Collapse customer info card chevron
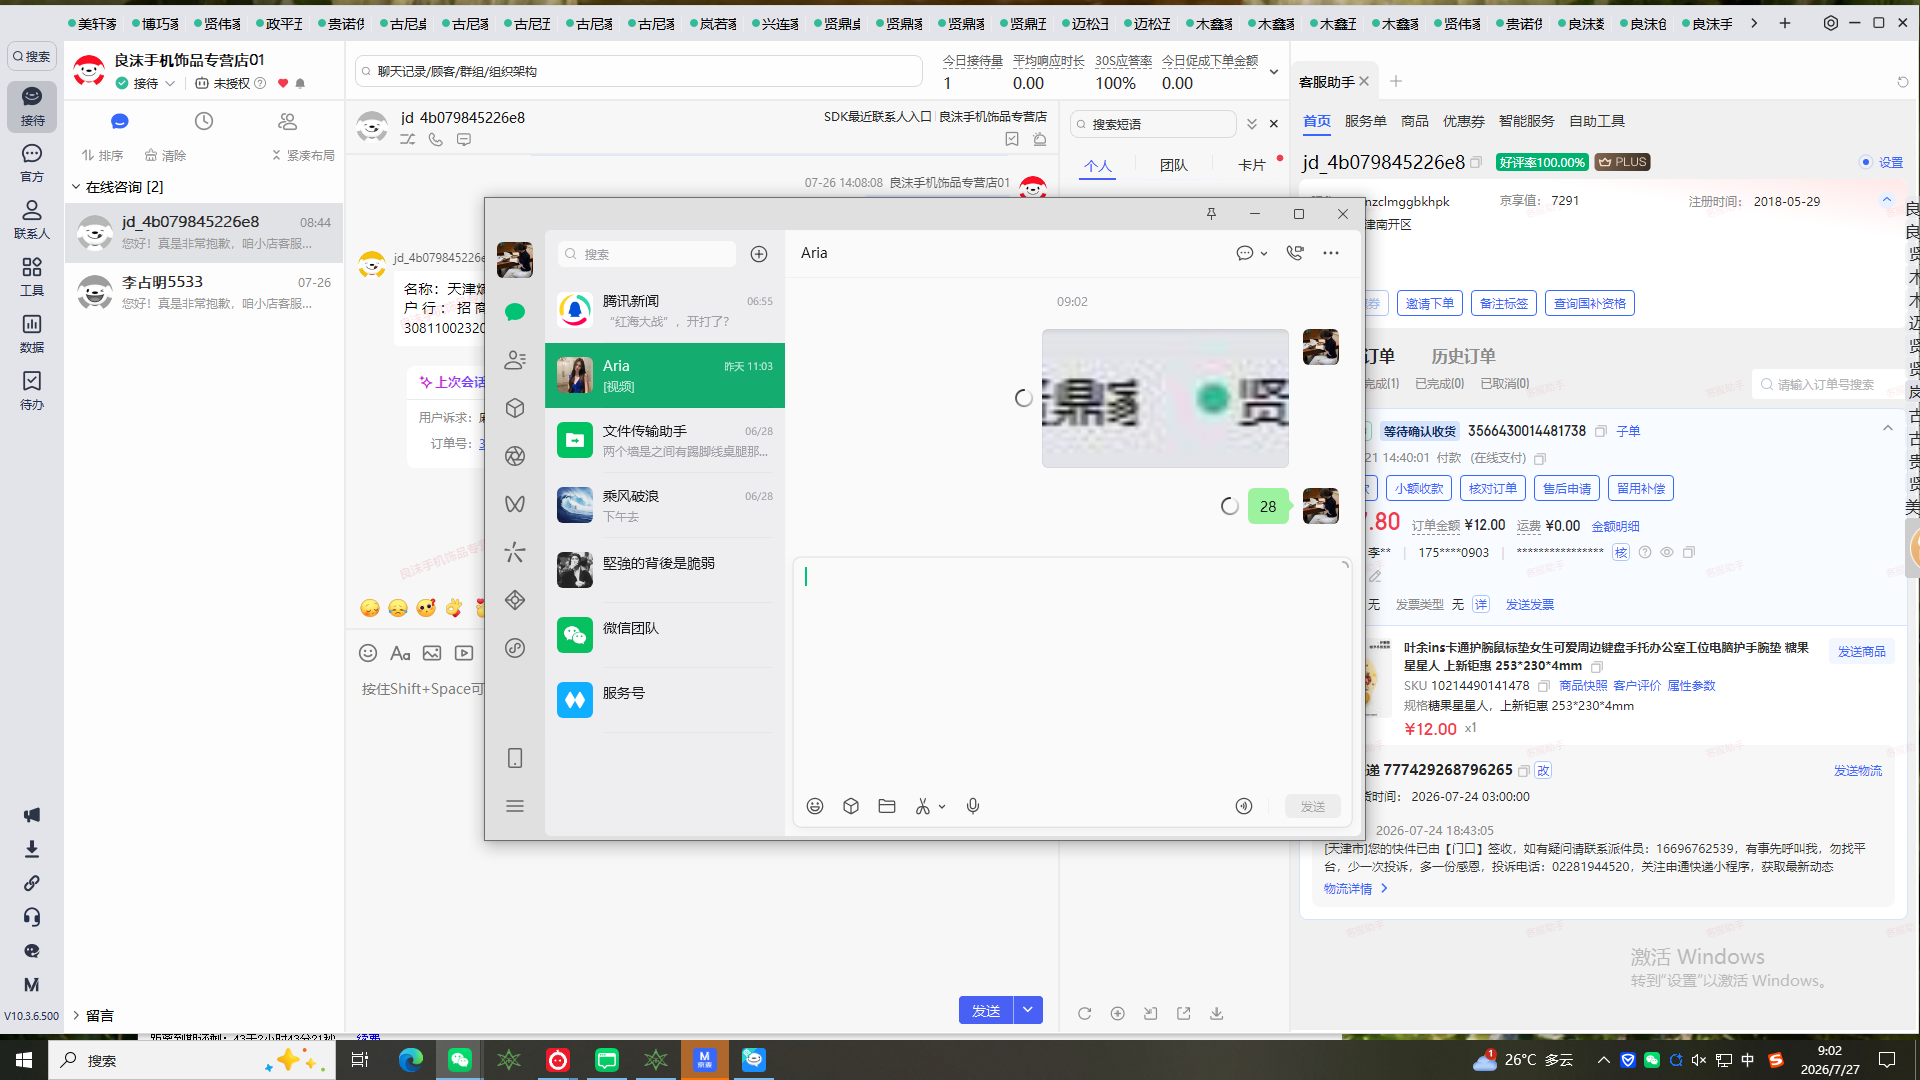Screen dimensions: 1920x1080 (1887, 200)
